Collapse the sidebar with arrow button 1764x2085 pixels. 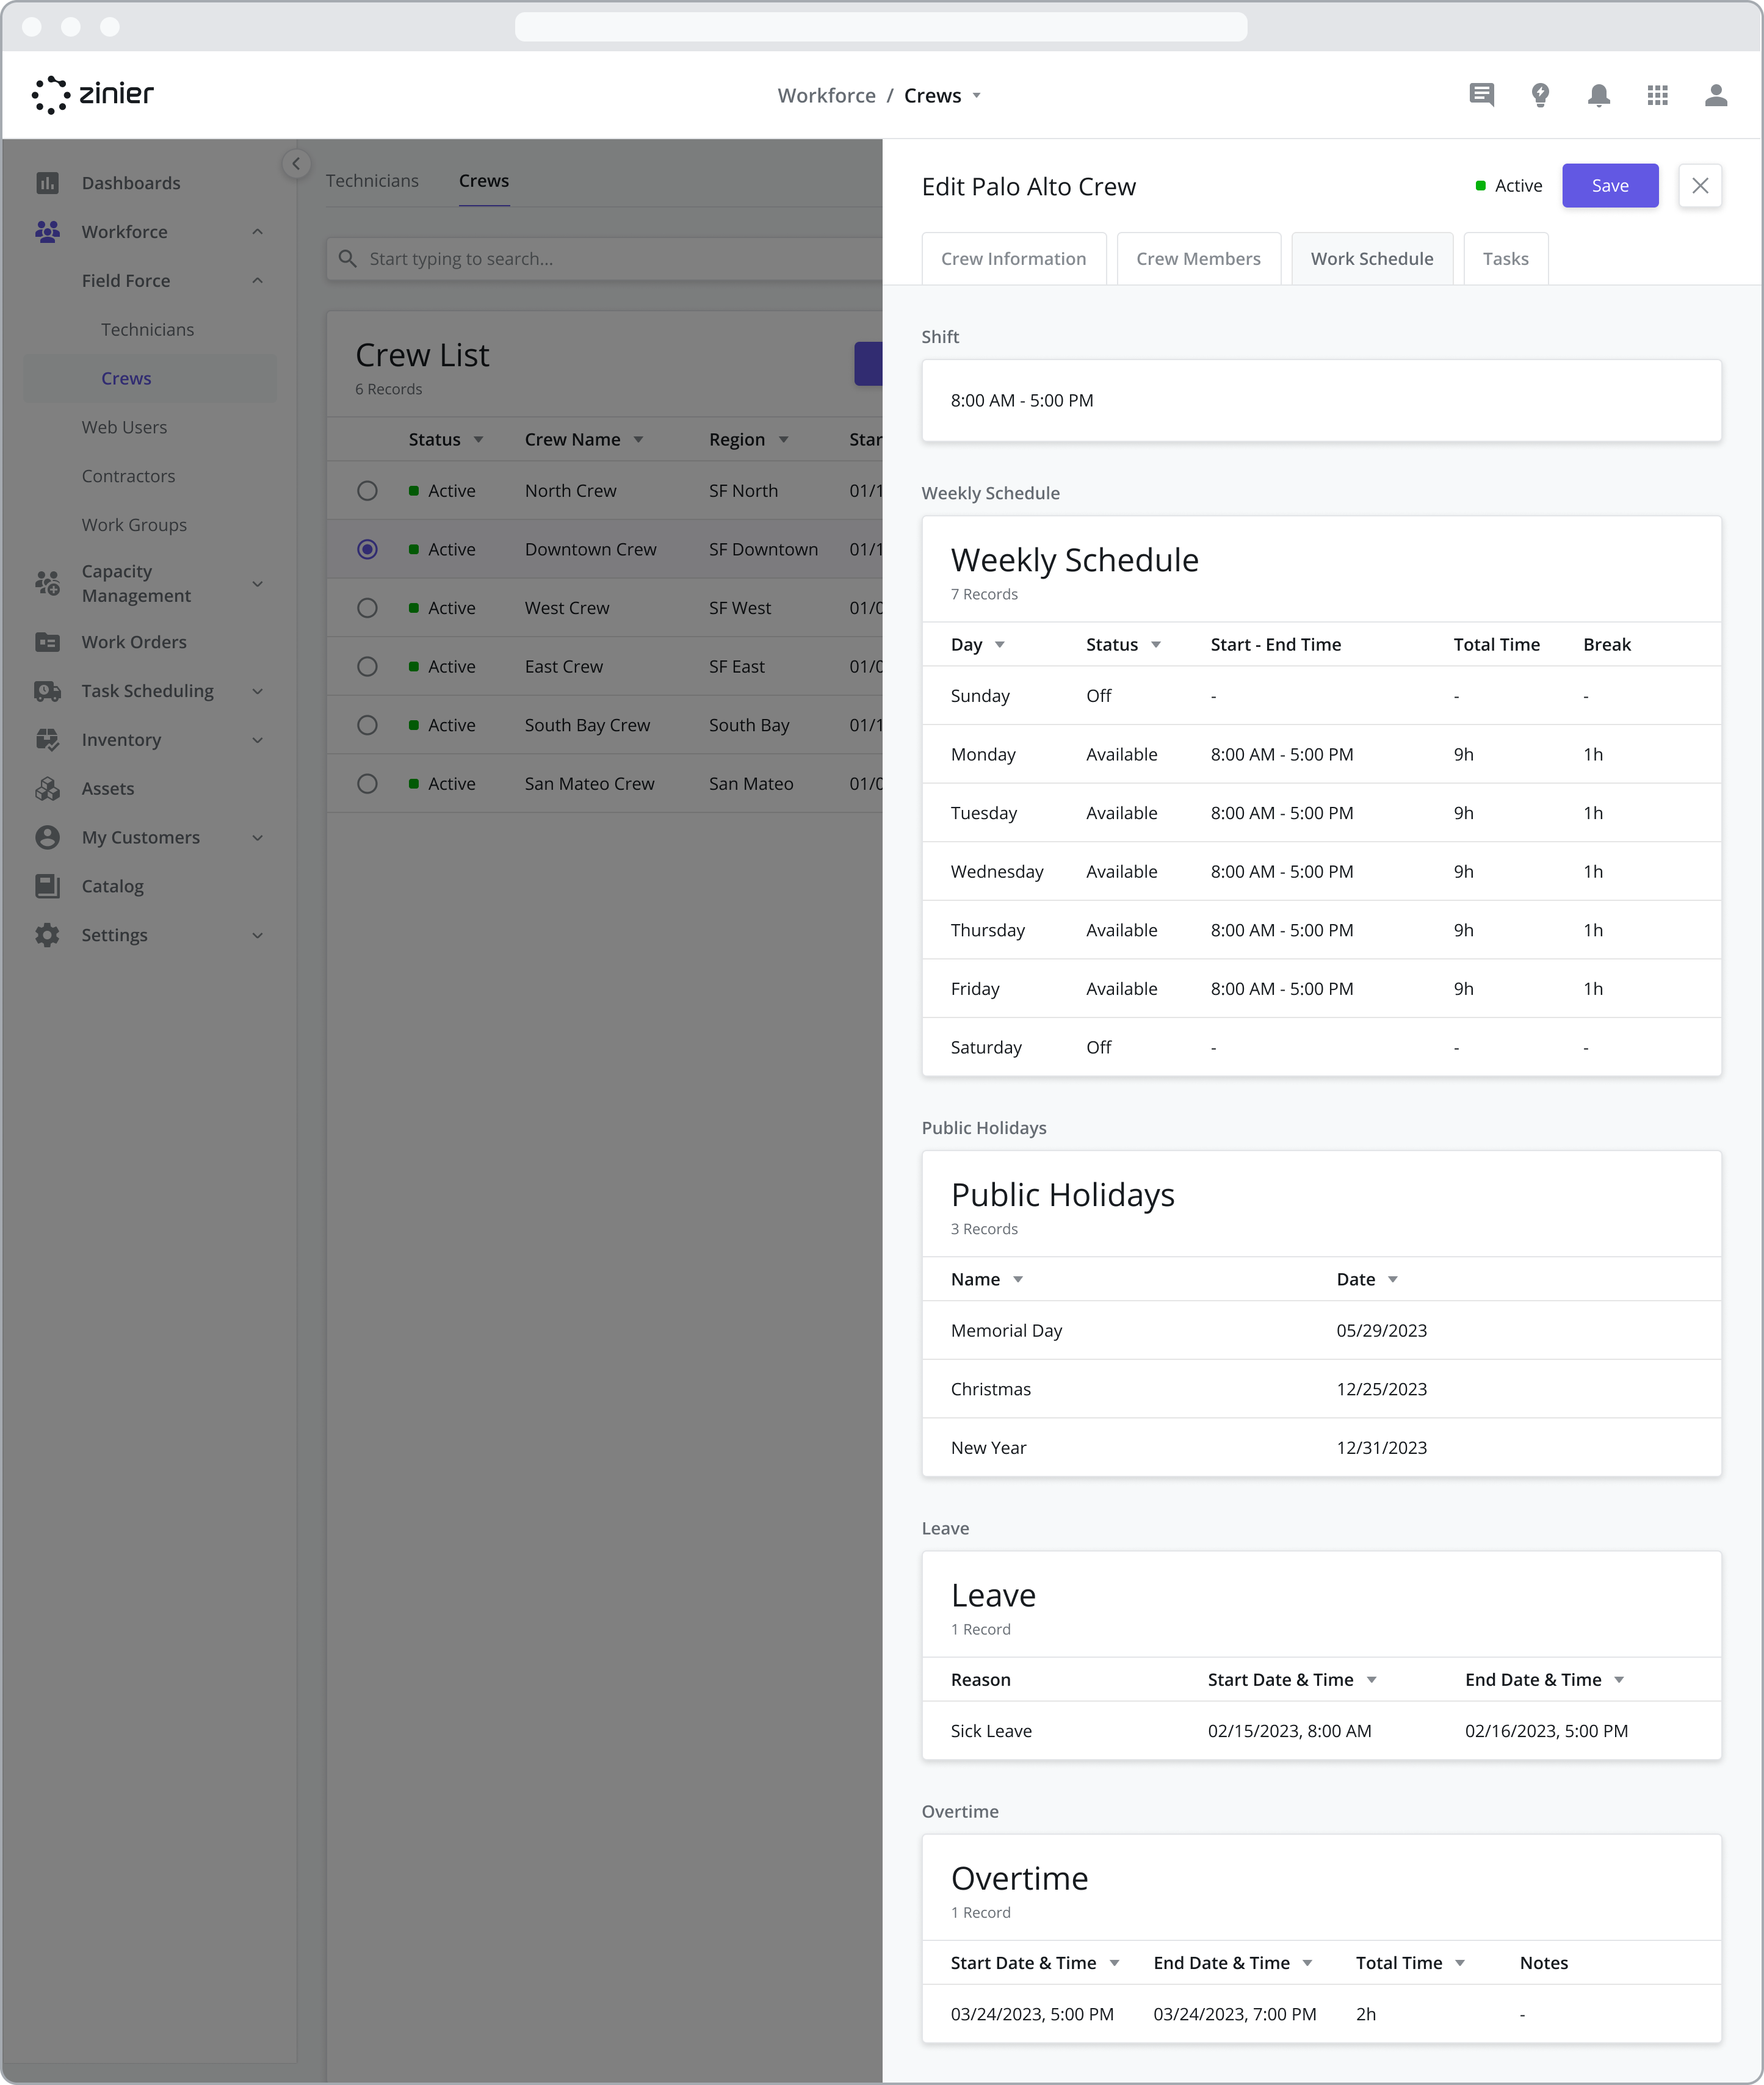[296, 164]
